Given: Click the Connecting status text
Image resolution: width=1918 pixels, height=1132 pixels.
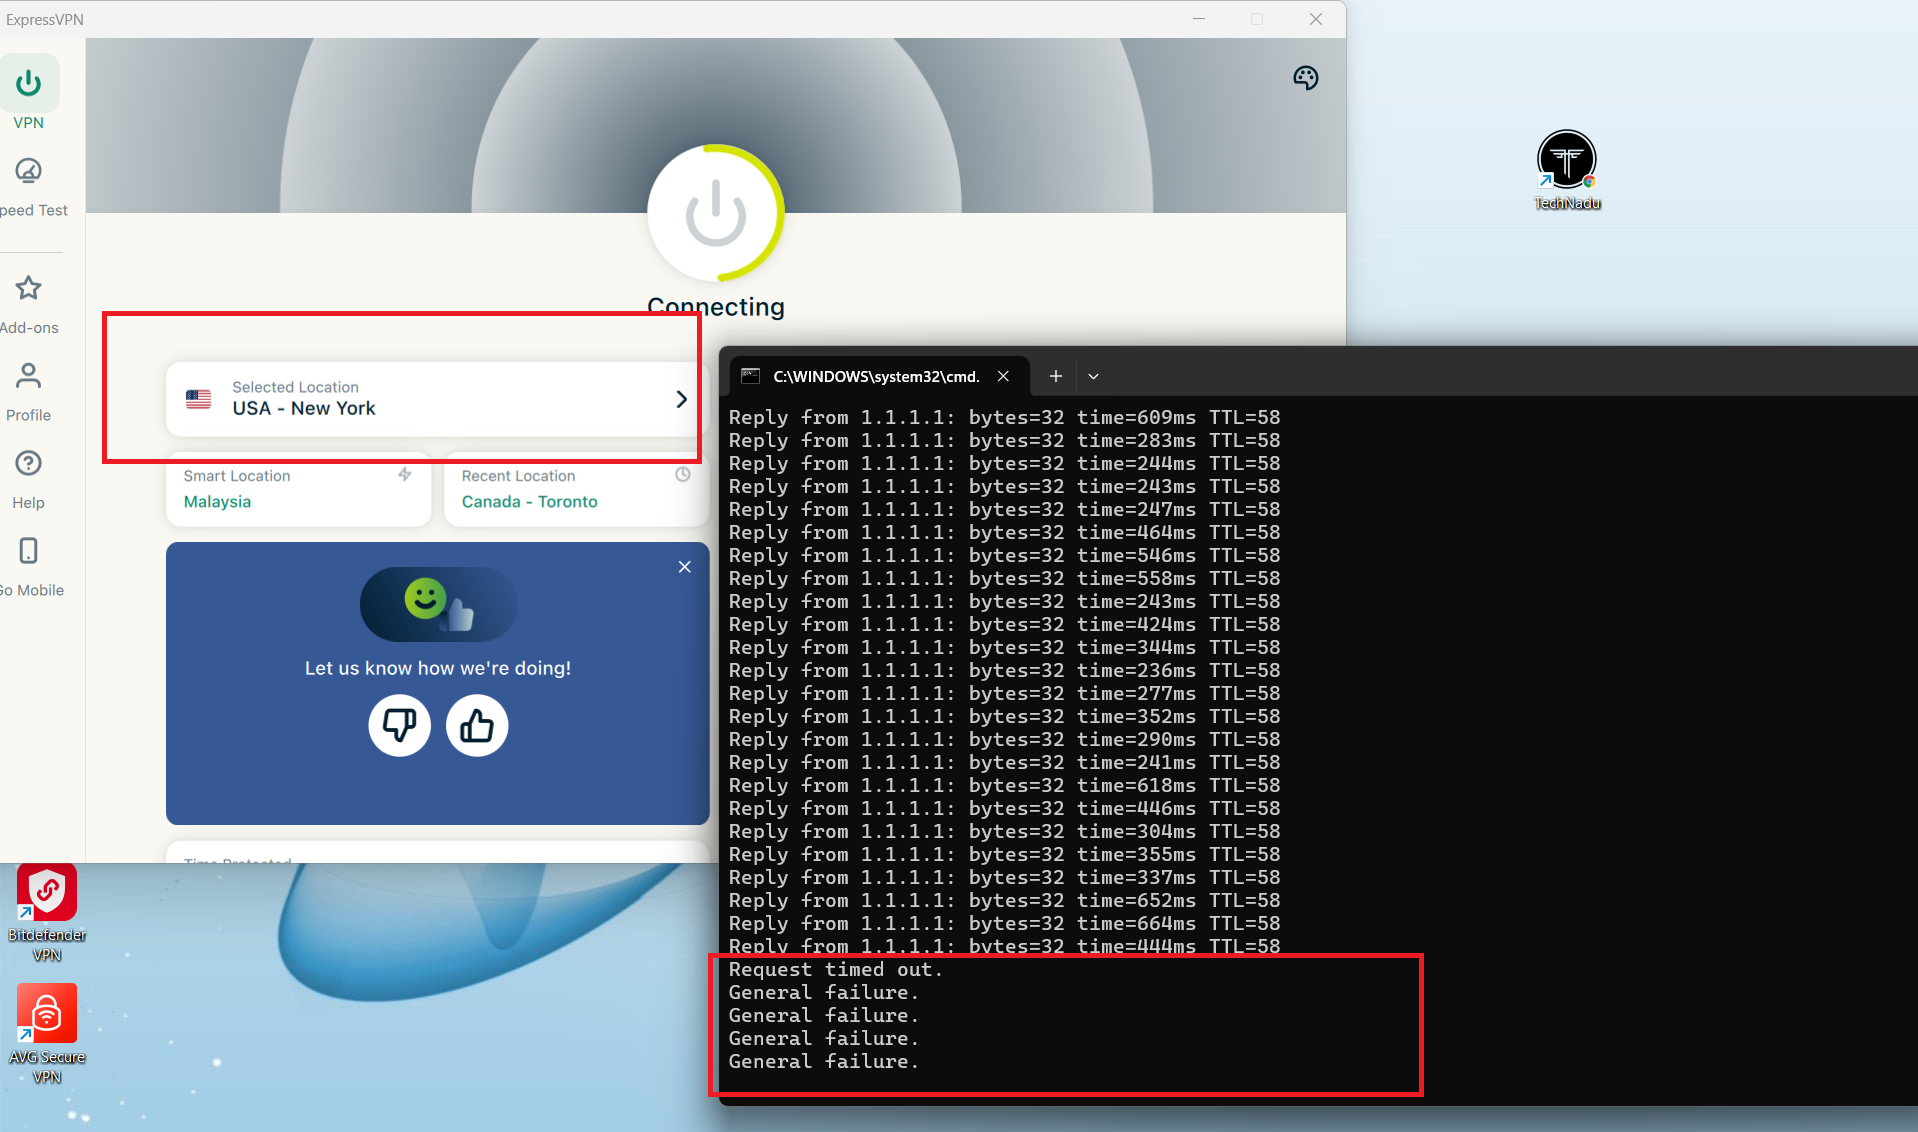Looking at the screenshot, I should (716, 306).
